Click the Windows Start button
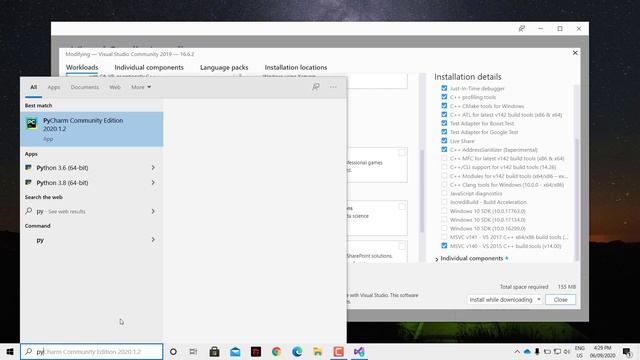This screenshot has height=360, width=640. [10, 351]
